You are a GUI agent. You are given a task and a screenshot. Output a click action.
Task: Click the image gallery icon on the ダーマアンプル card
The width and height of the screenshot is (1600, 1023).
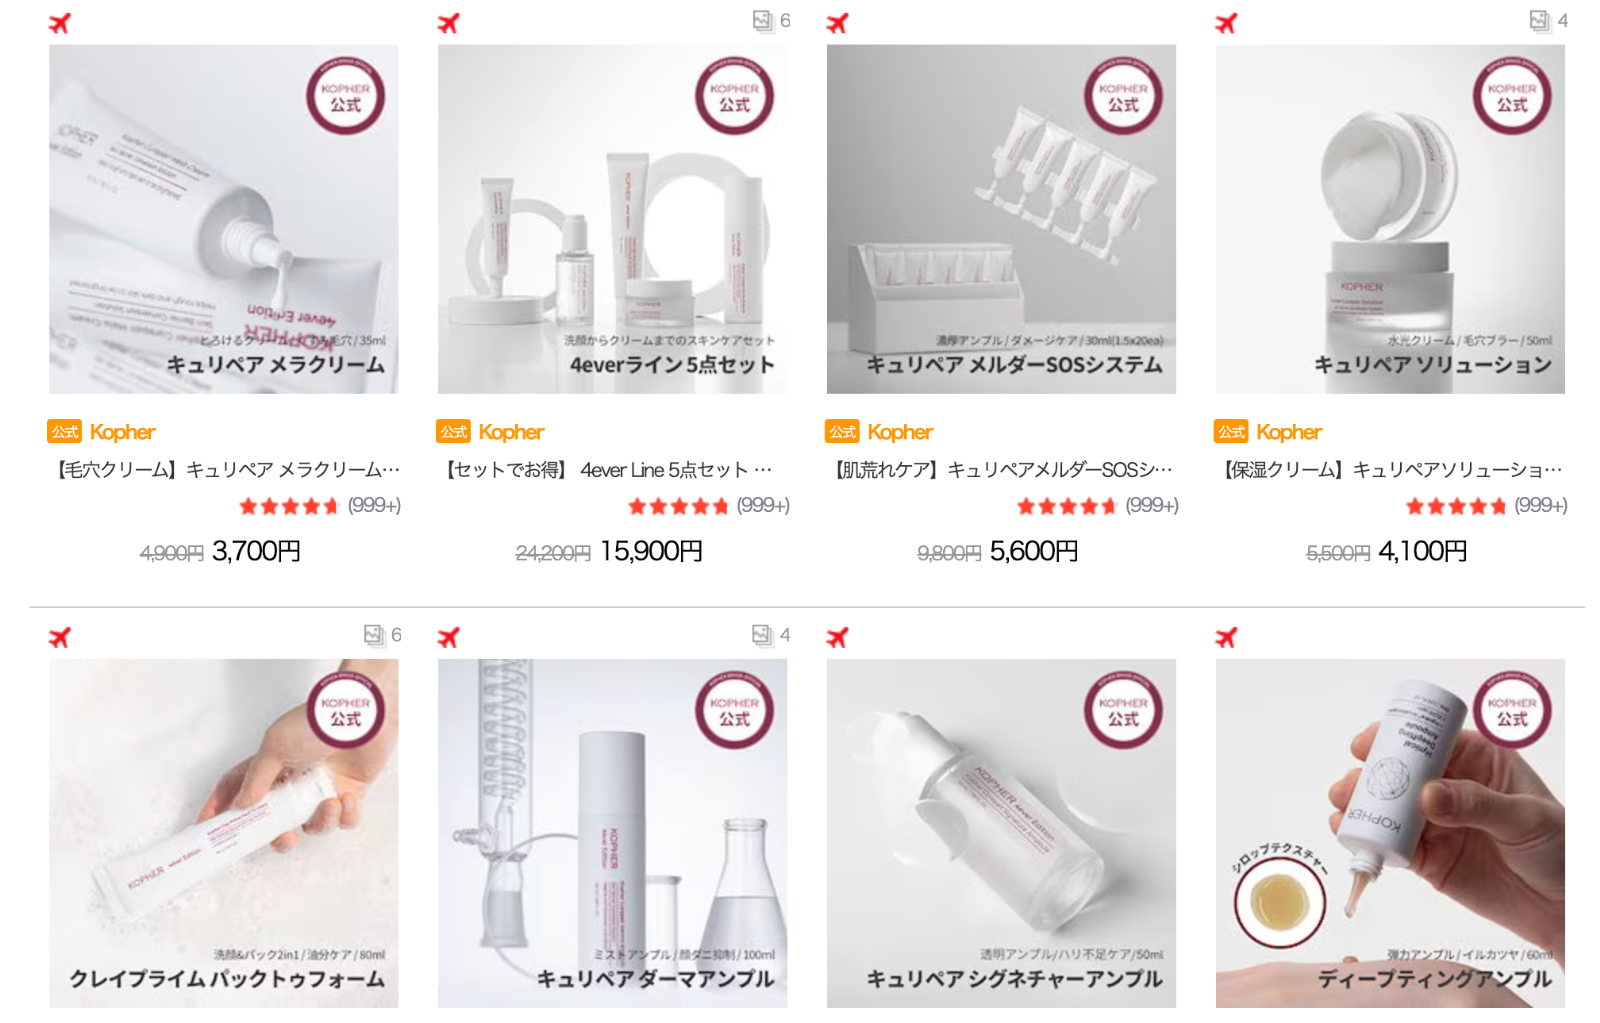[x=763, y=635]
